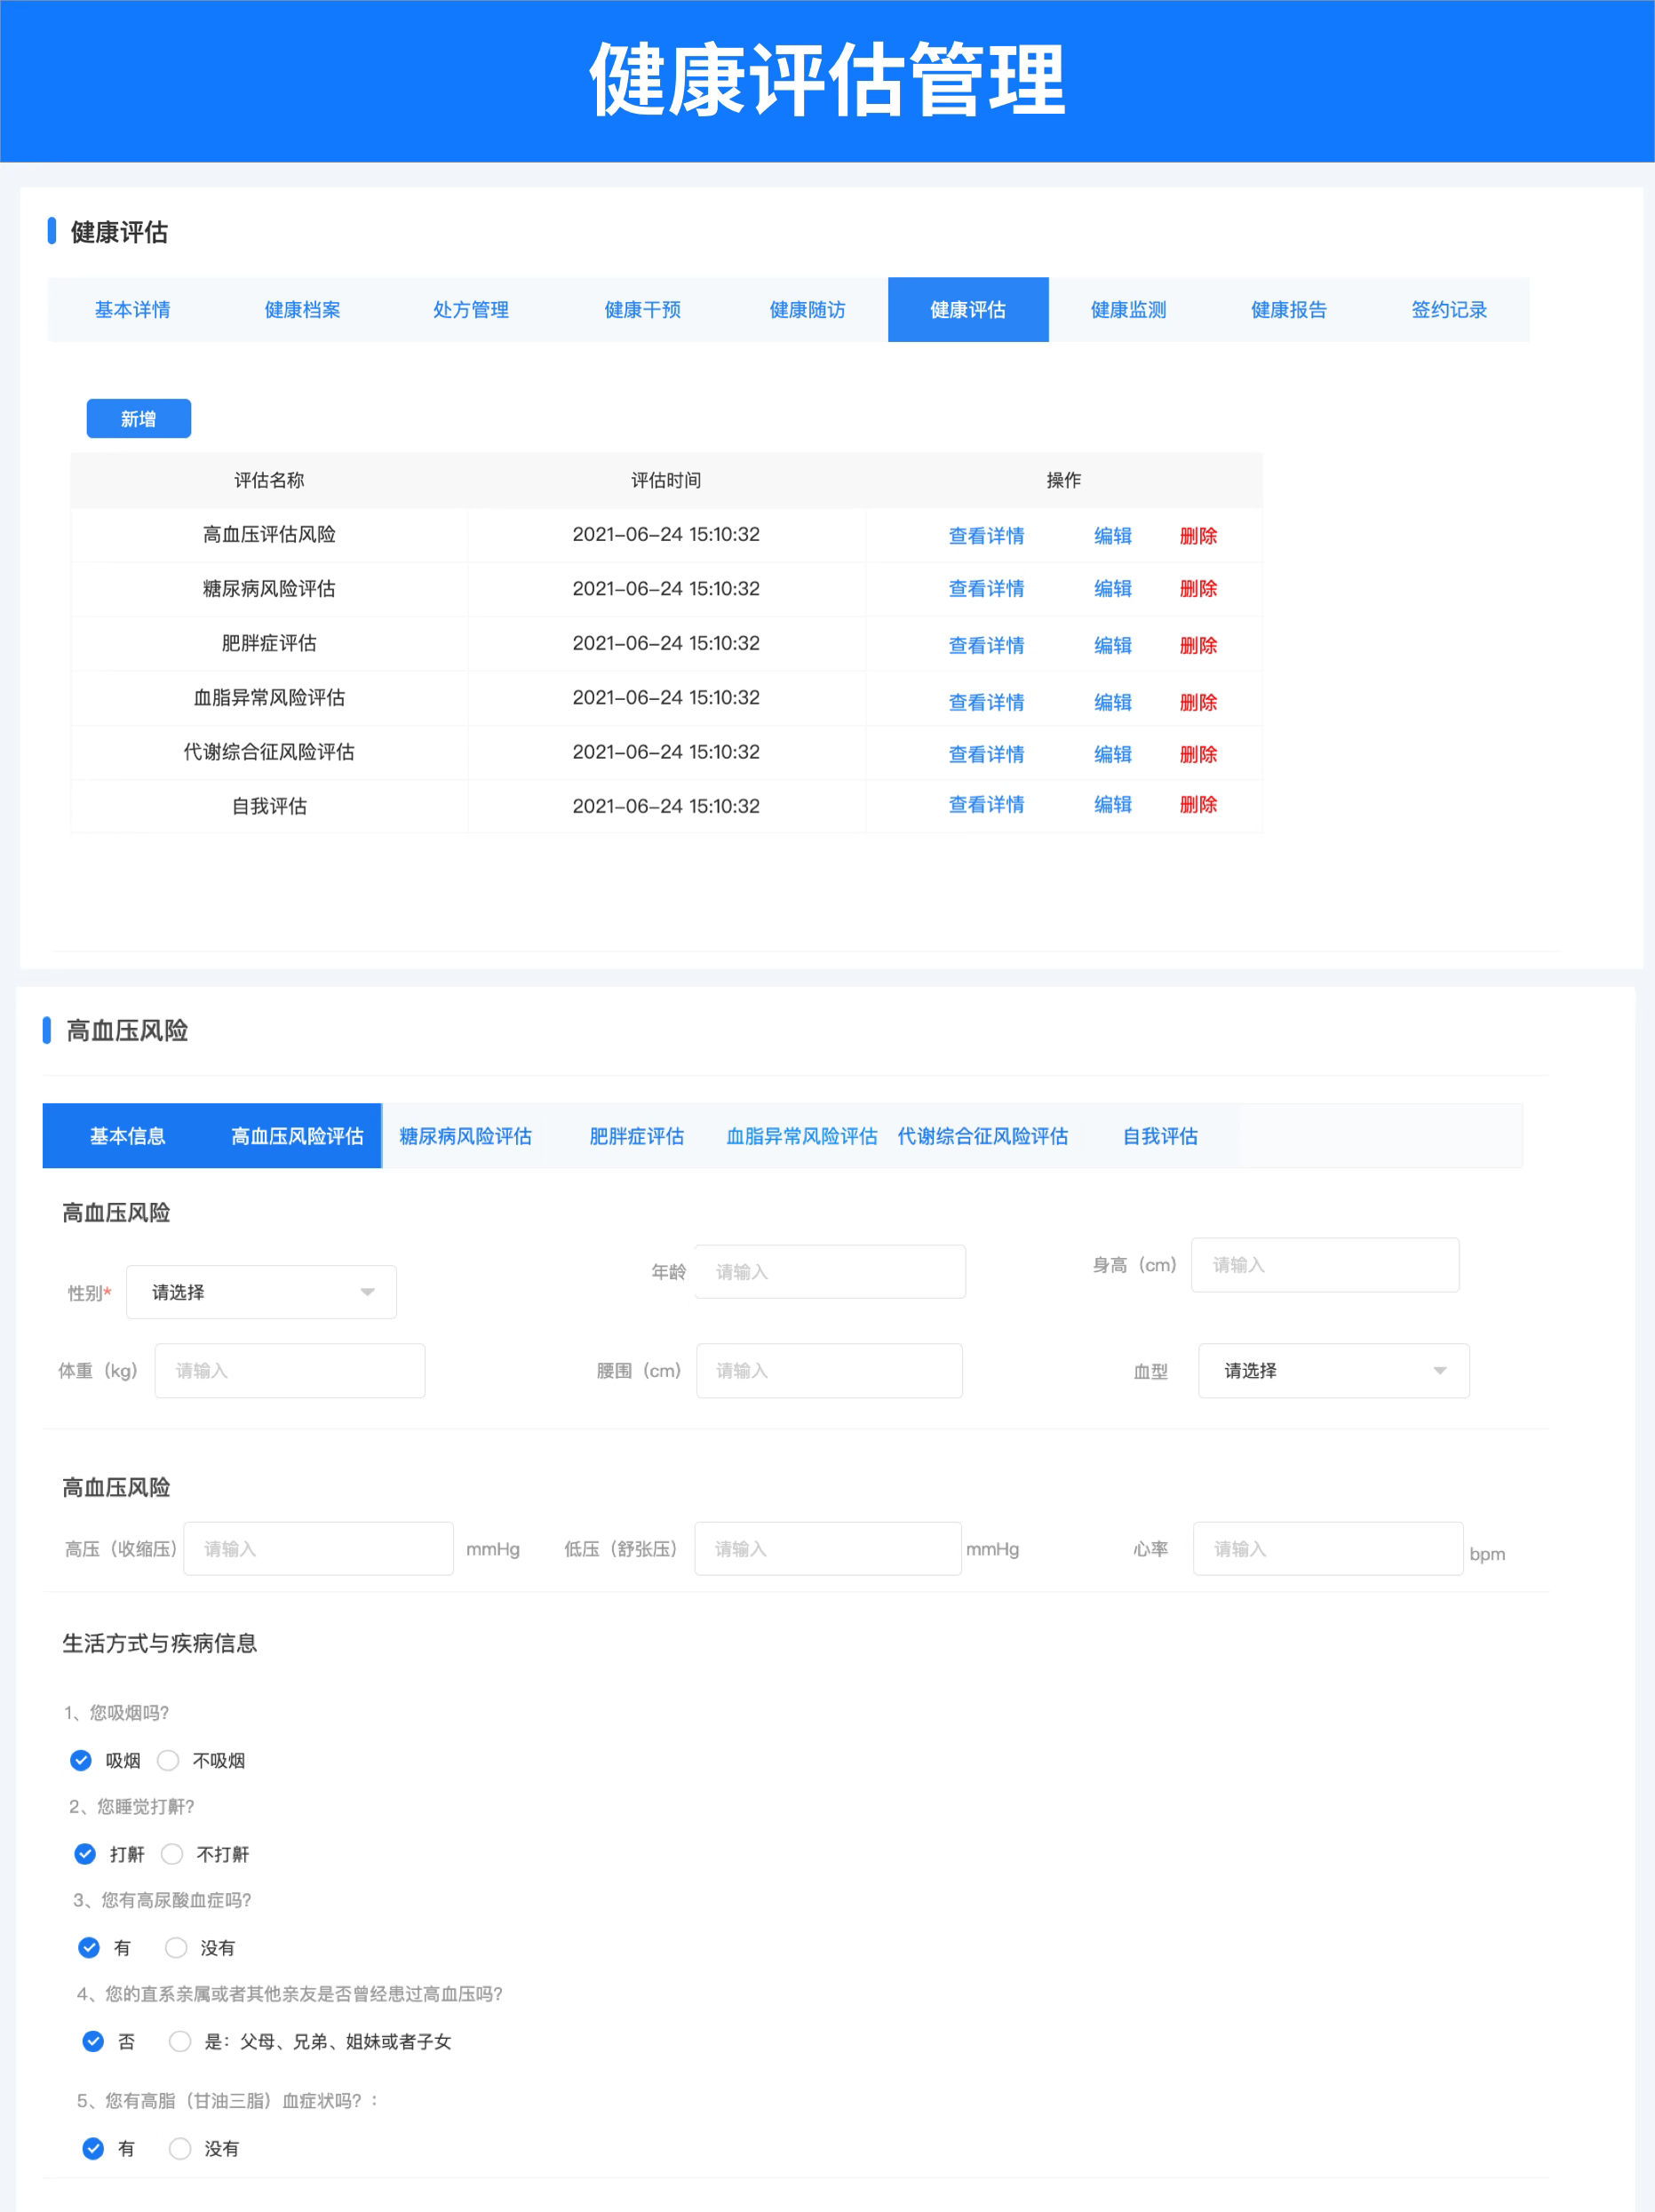Select the 基本信息 sub-tab
This screenshot has width=1655, height=2212.
click(x=127, y=1136)
